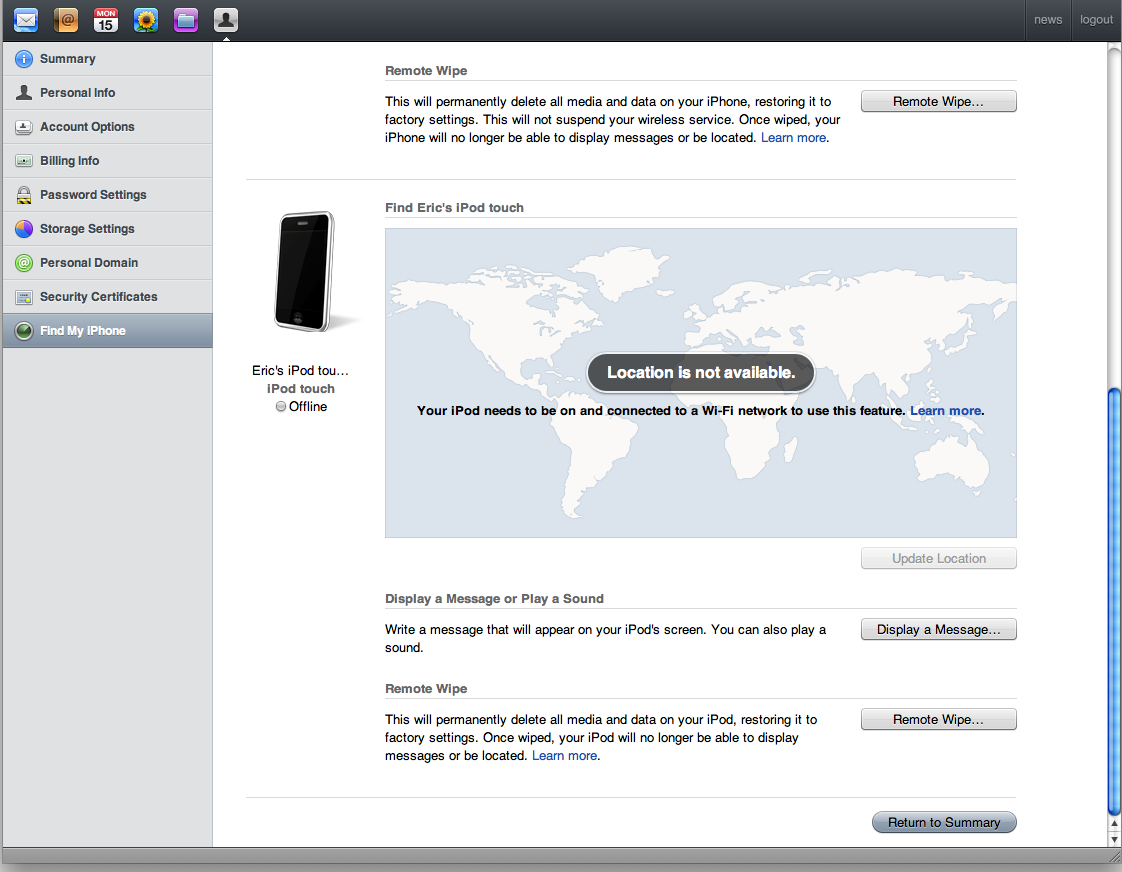Image resolution: width=1122 pixels, height=872 pixels.
Task: Click the Security Certificates icon
Action: click(x=24, y=297)
